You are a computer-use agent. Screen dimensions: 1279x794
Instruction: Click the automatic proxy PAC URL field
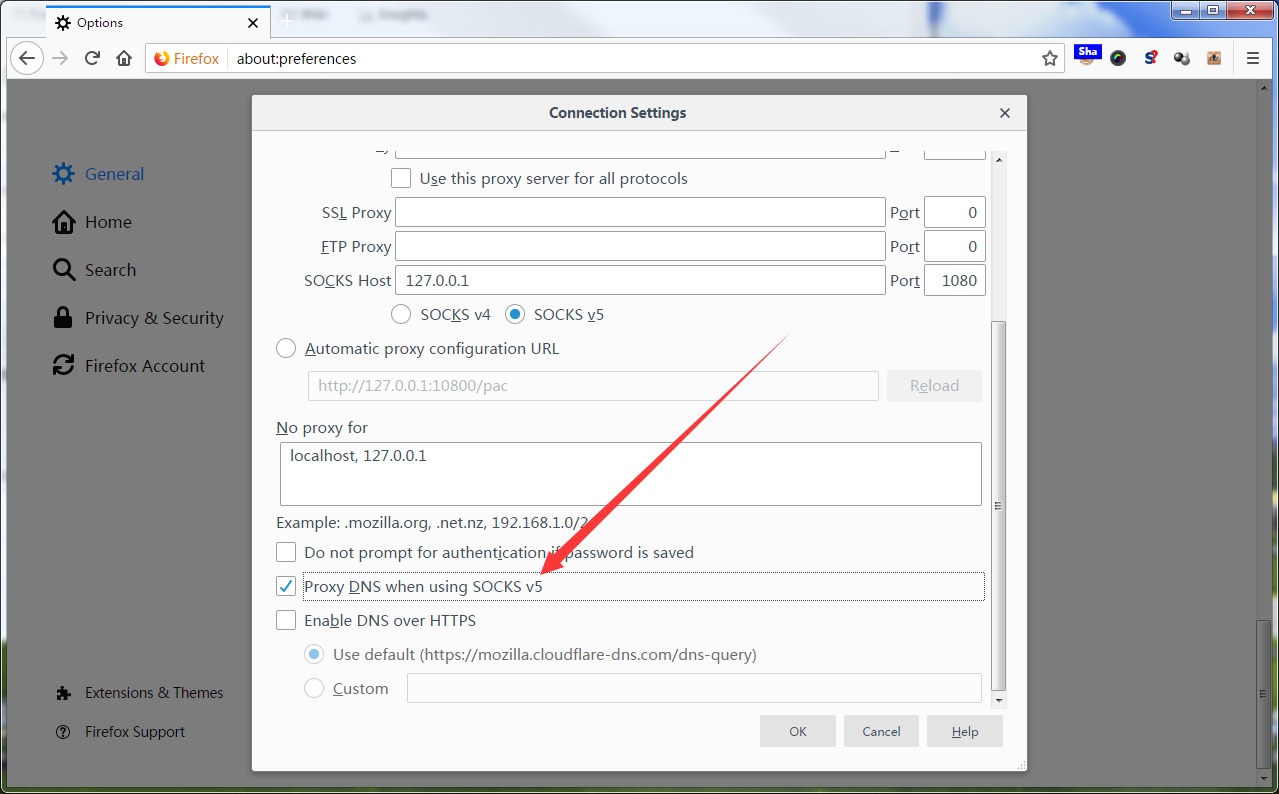(593, 386)
